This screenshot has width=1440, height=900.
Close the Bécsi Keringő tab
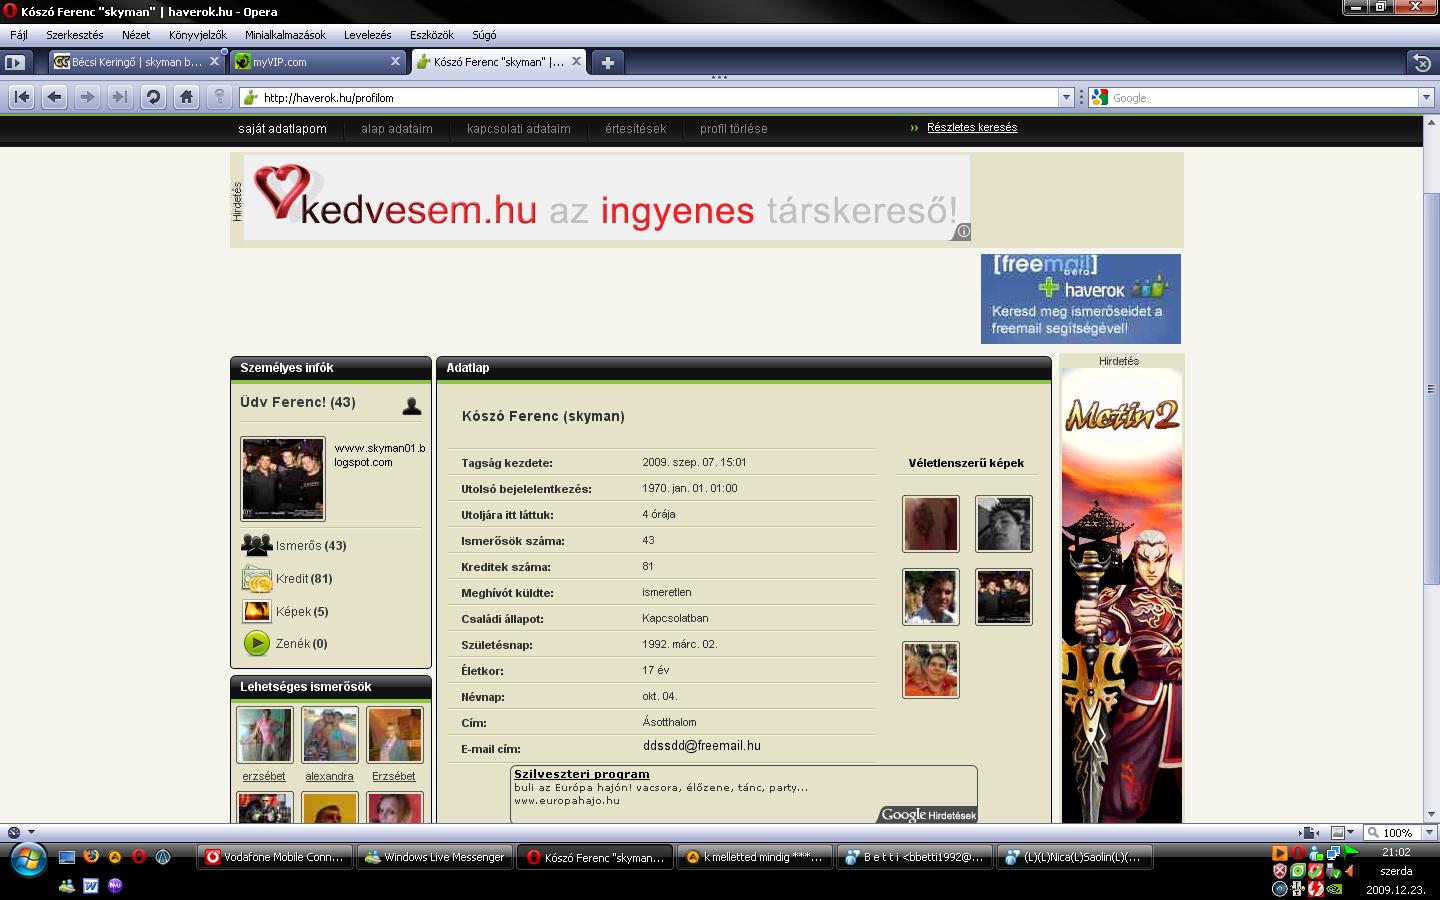coord(214,62)
